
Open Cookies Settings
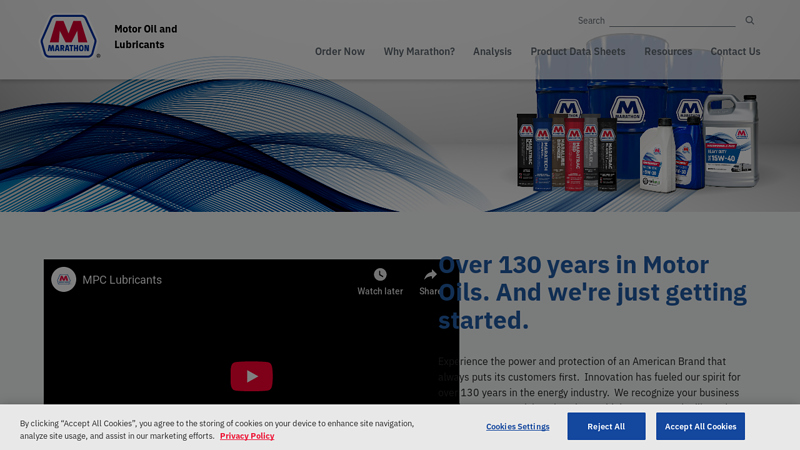pyautogui.click(x=517, y=426)
